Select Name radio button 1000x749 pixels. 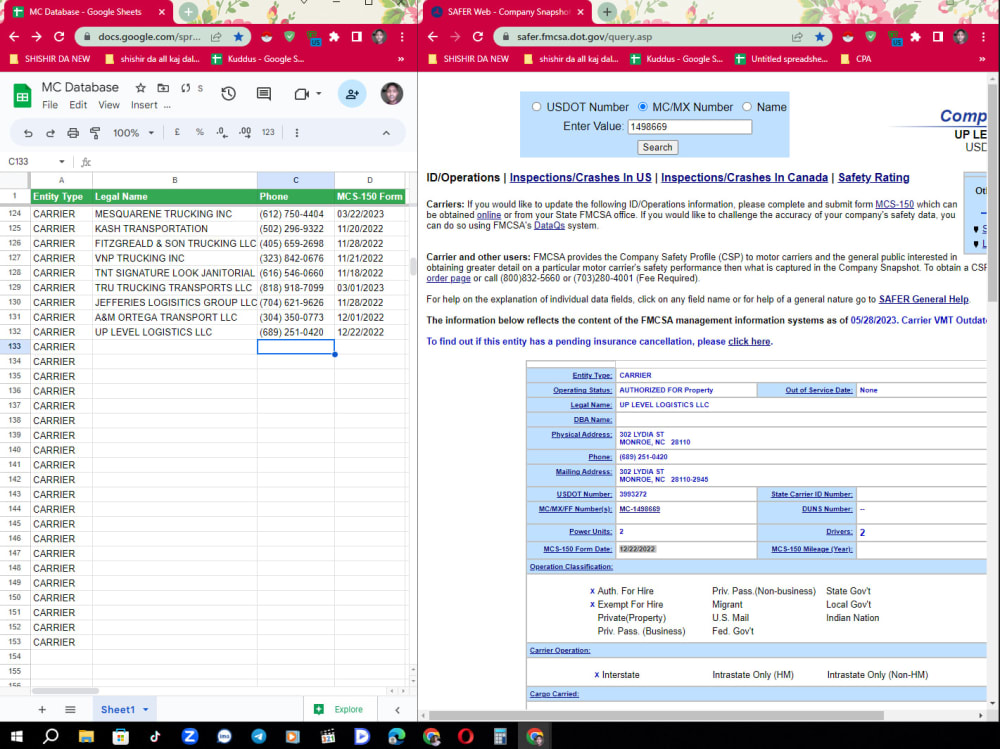pyautogui.click(x=747, y=107)
